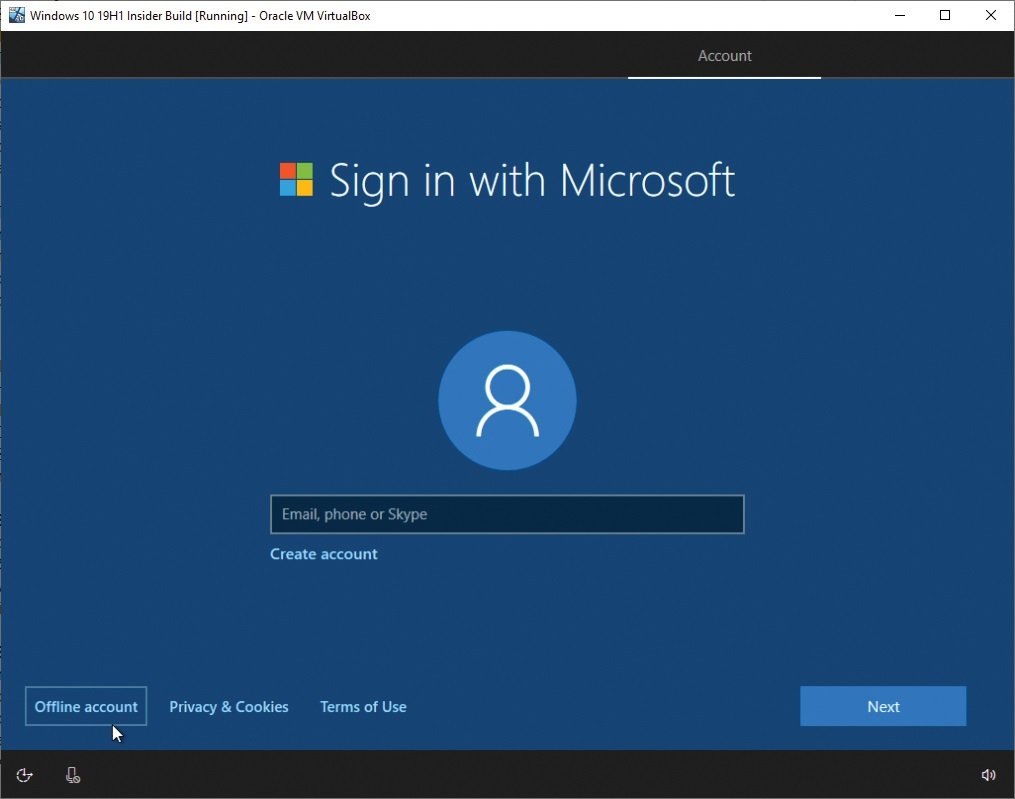Image resolution: width=1015 pixels, height=799 pixels.
Task: Maximize the VirtualBox window
Action: [945, 15]
